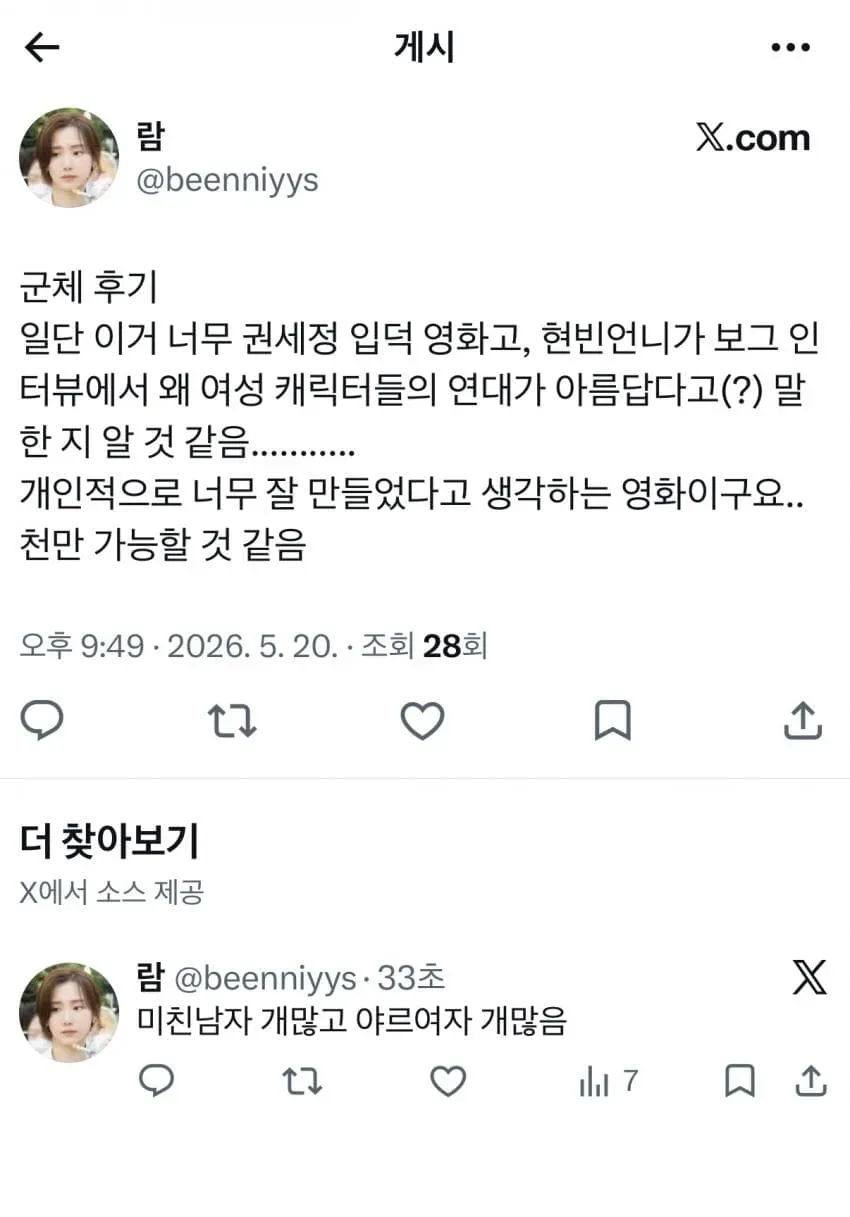The height and width of the screenshot is (1217, 850).
Task: Tap the X.com logo label
Action: [x=753, y=138]
